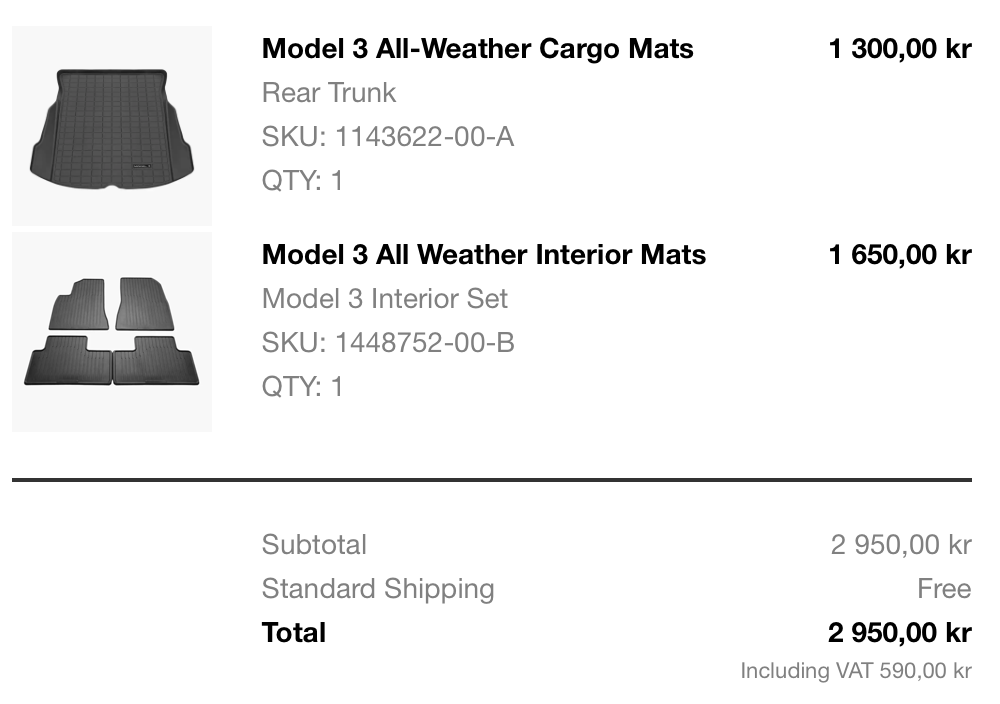This screenshot has height=704, width=1000.
Task: Click the Free shipping value
Action: pos(945,589)
